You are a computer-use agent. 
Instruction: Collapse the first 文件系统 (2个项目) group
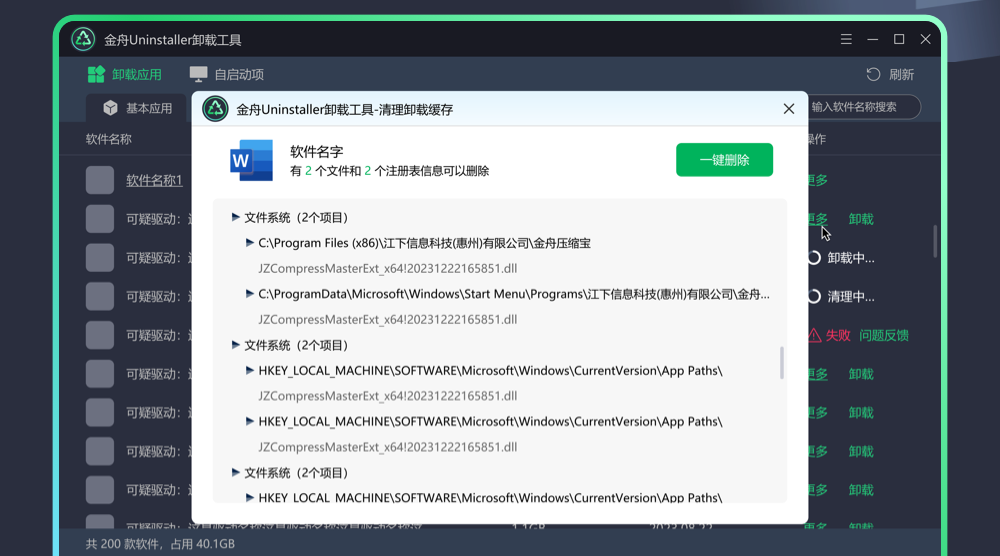pos(235,217)
